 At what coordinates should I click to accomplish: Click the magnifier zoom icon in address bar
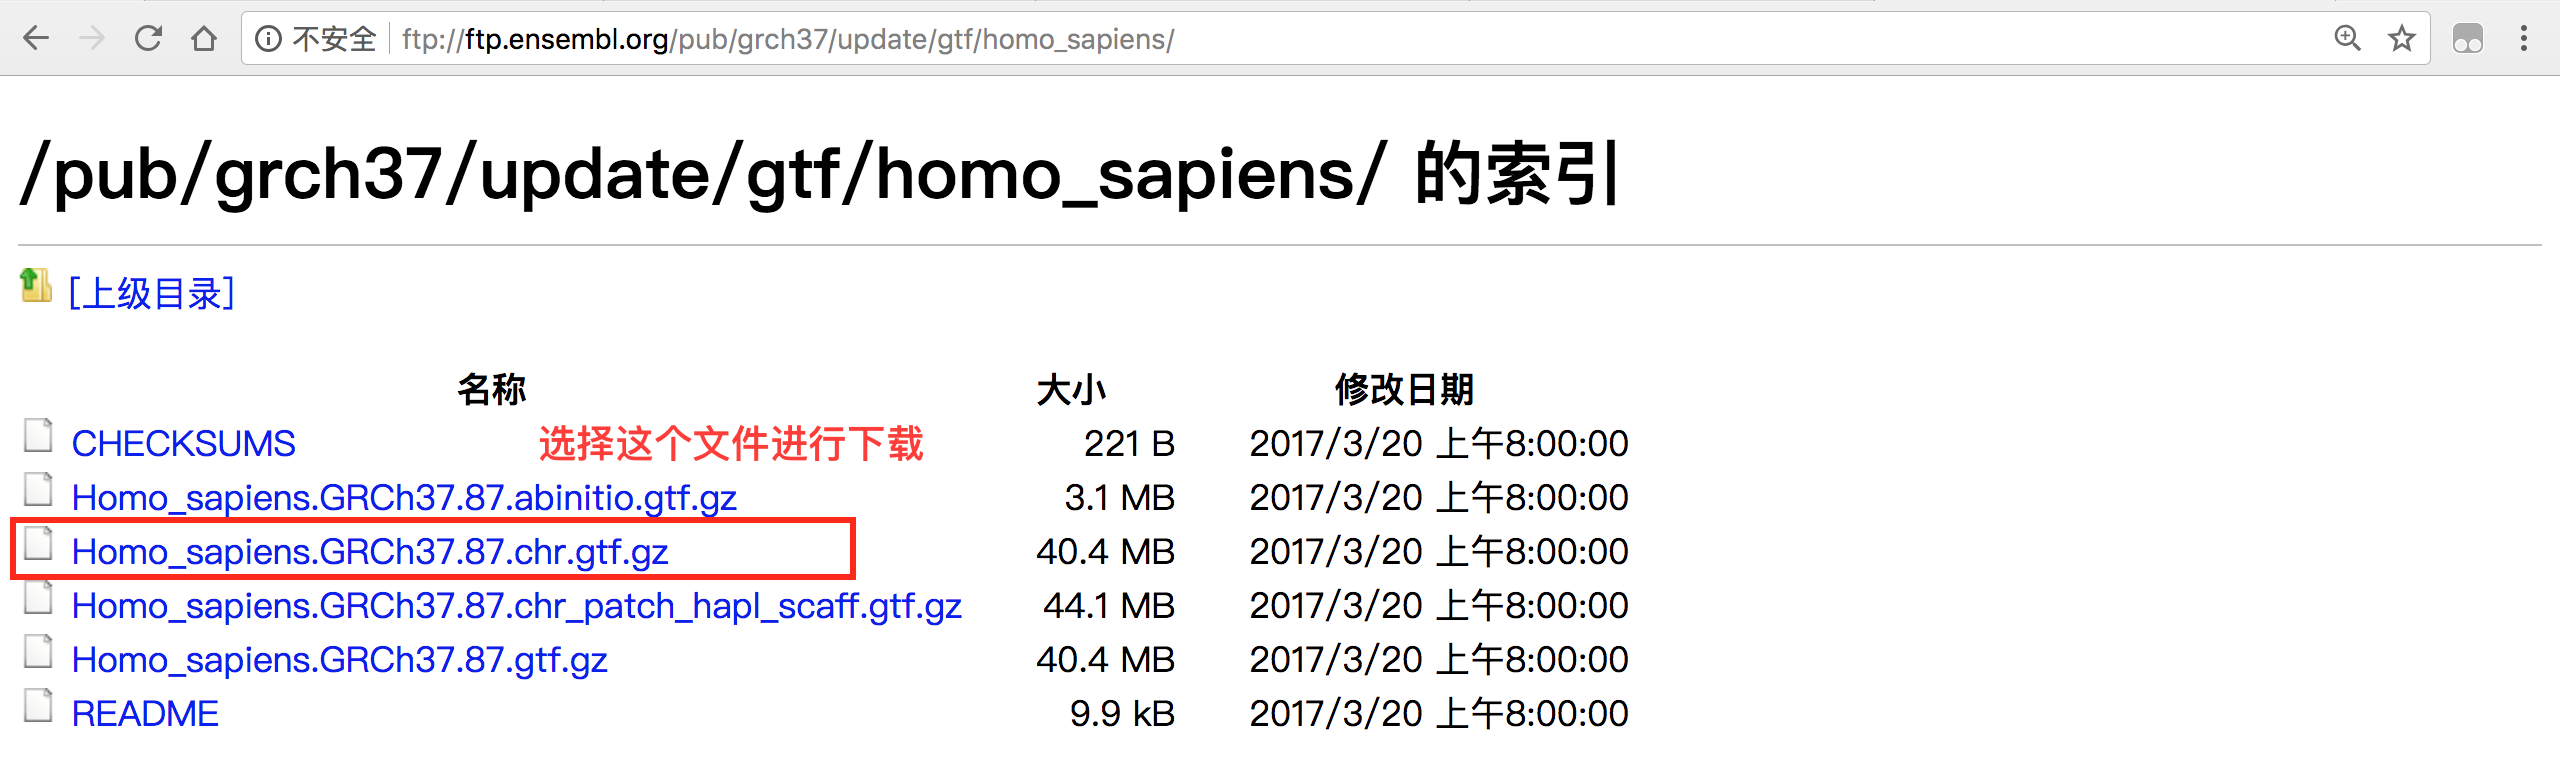[x=2345, y=38]
